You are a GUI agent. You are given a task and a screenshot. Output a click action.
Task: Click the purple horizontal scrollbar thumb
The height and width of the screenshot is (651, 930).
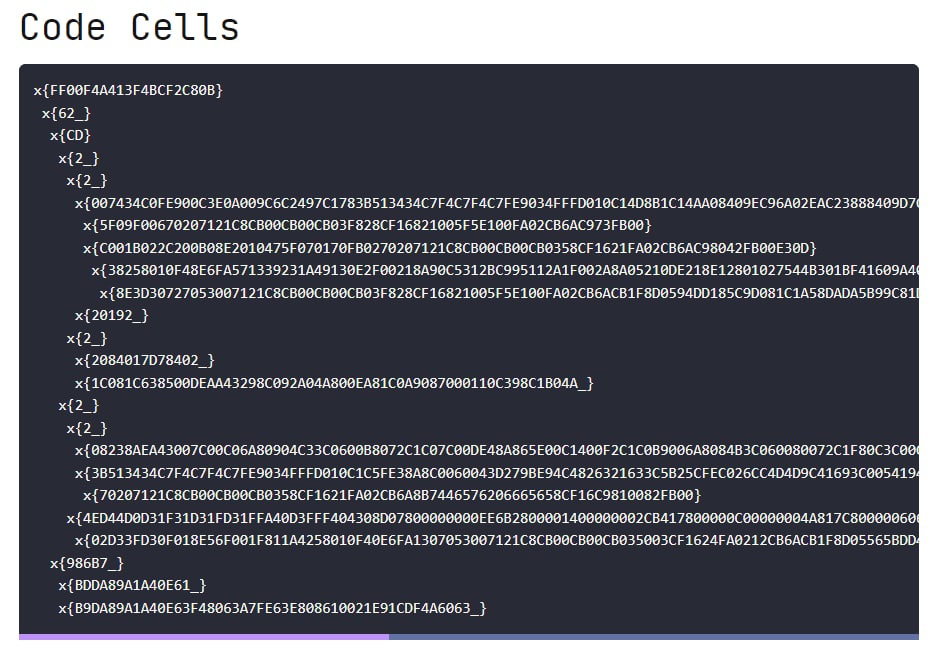(x=204, y=637)
